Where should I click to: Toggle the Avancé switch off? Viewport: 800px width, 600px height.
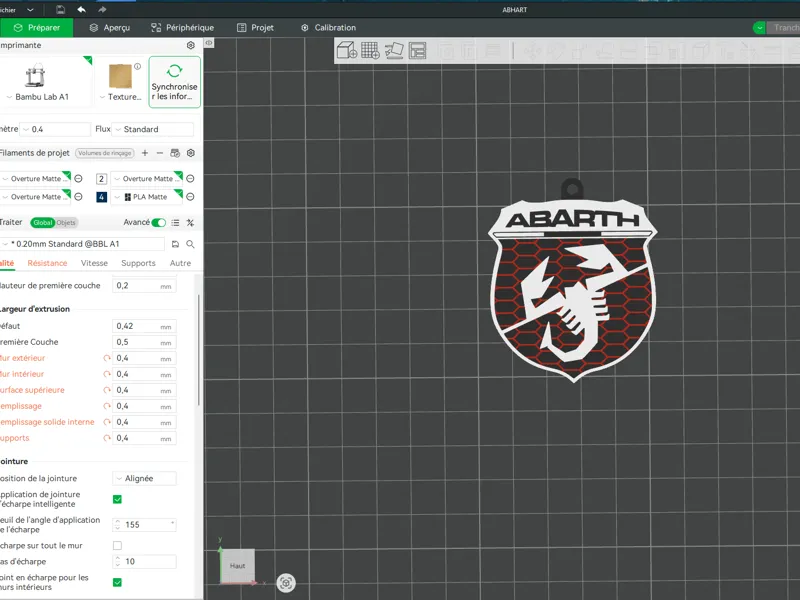click(x=159, y=222)
